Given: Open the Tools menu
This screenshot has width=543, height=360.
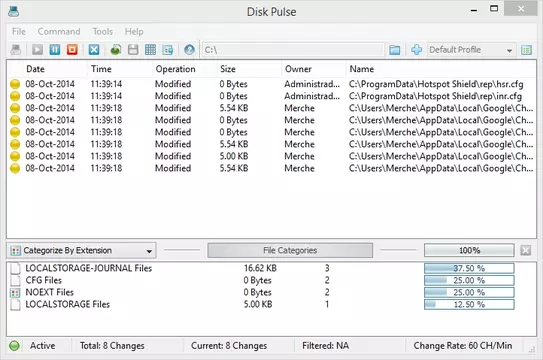Looking at the screenshot, I should 103,32.
